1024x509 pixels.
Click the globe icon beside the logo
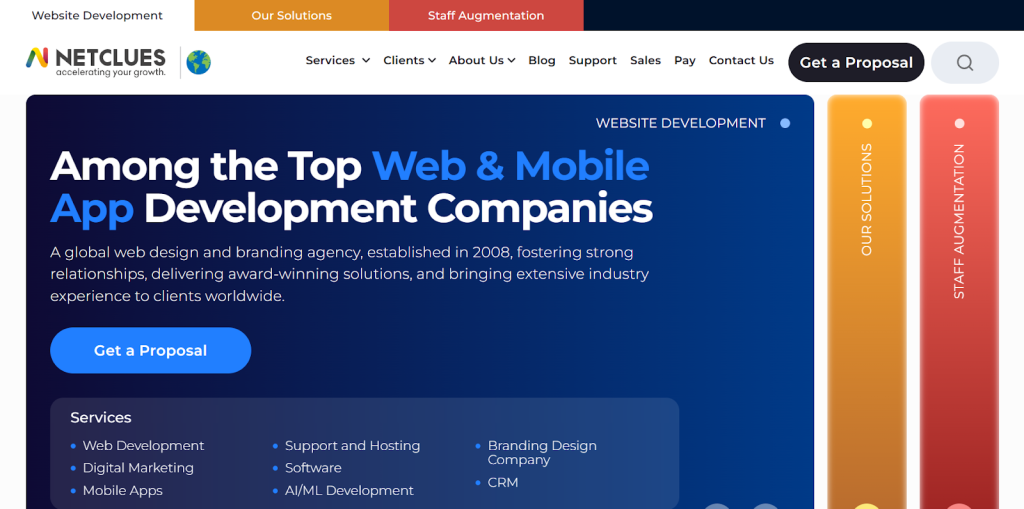199,62
